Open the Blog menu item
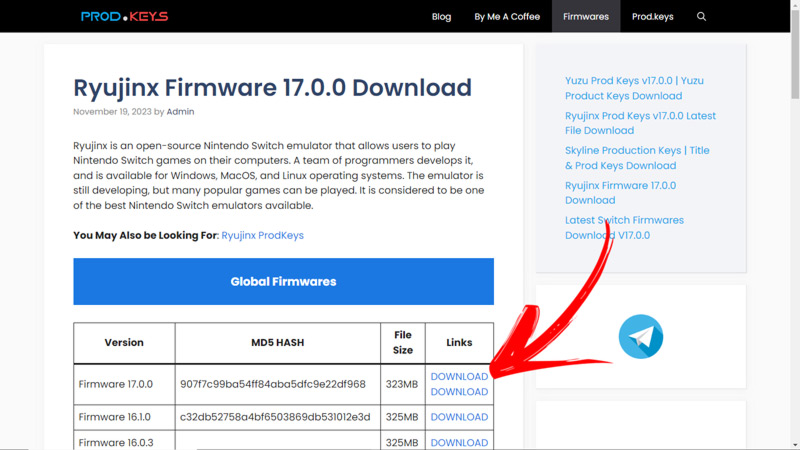This screenshot has height=450, width=800. pos(441,16)
